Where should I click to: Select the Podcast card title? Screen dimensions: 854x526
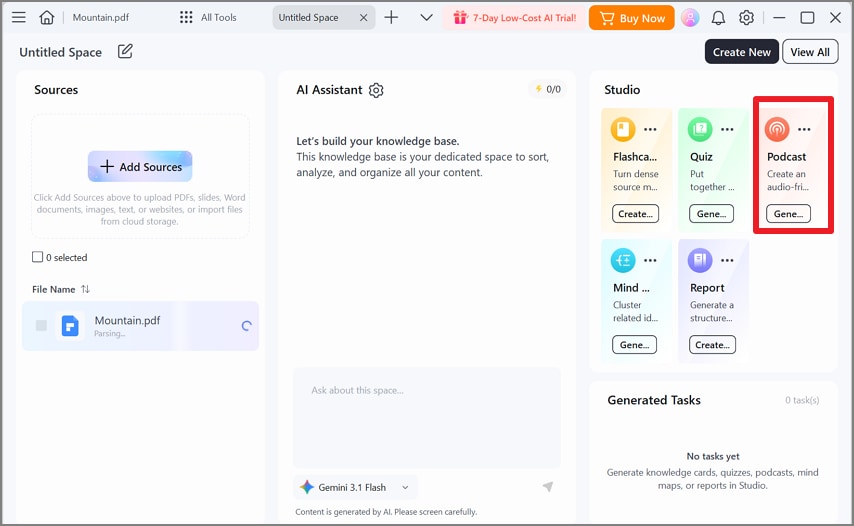point(786,157)
